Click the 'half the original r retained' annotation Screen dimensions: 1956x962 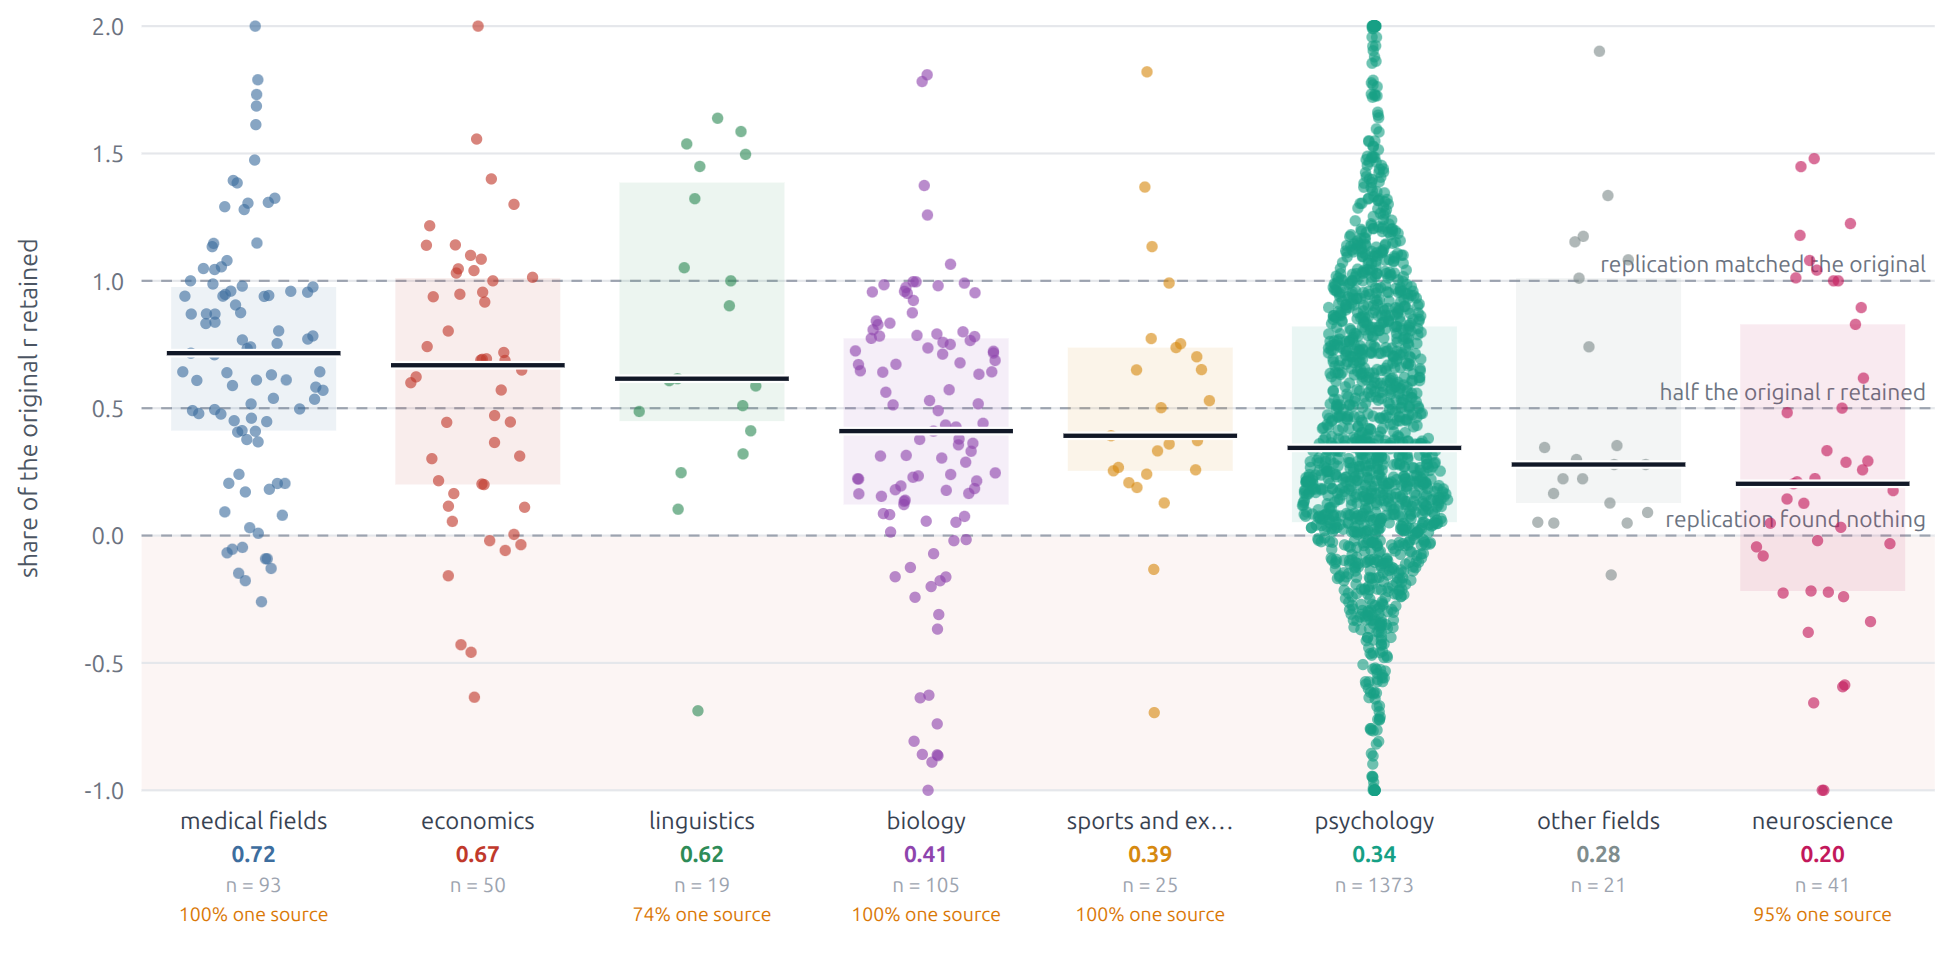tap(1793, 392)
